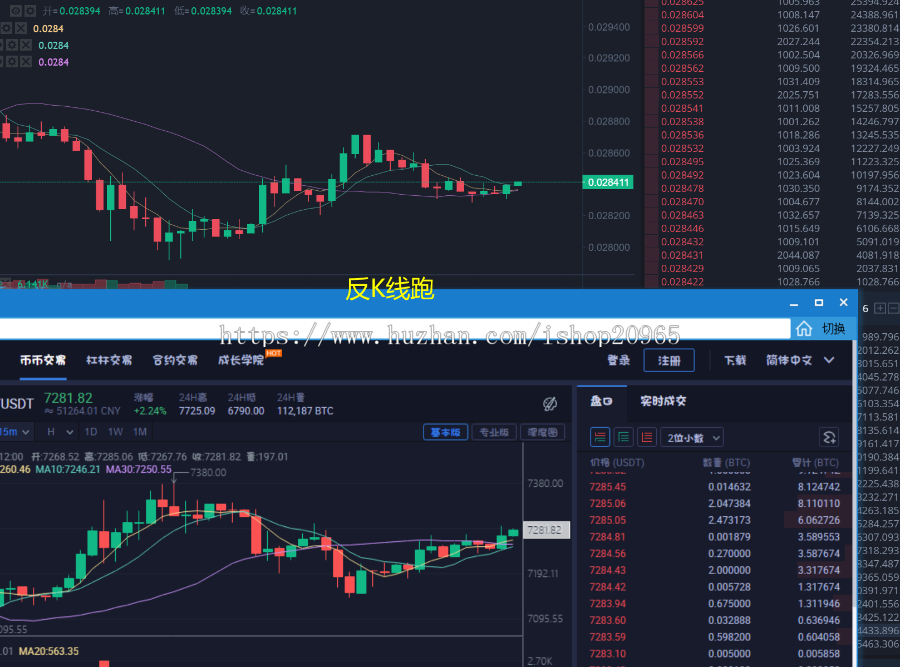The height and width of the screenshot is (667, 900).
Task: Open the 币币交易 spot trading tab
Action: 43,360
